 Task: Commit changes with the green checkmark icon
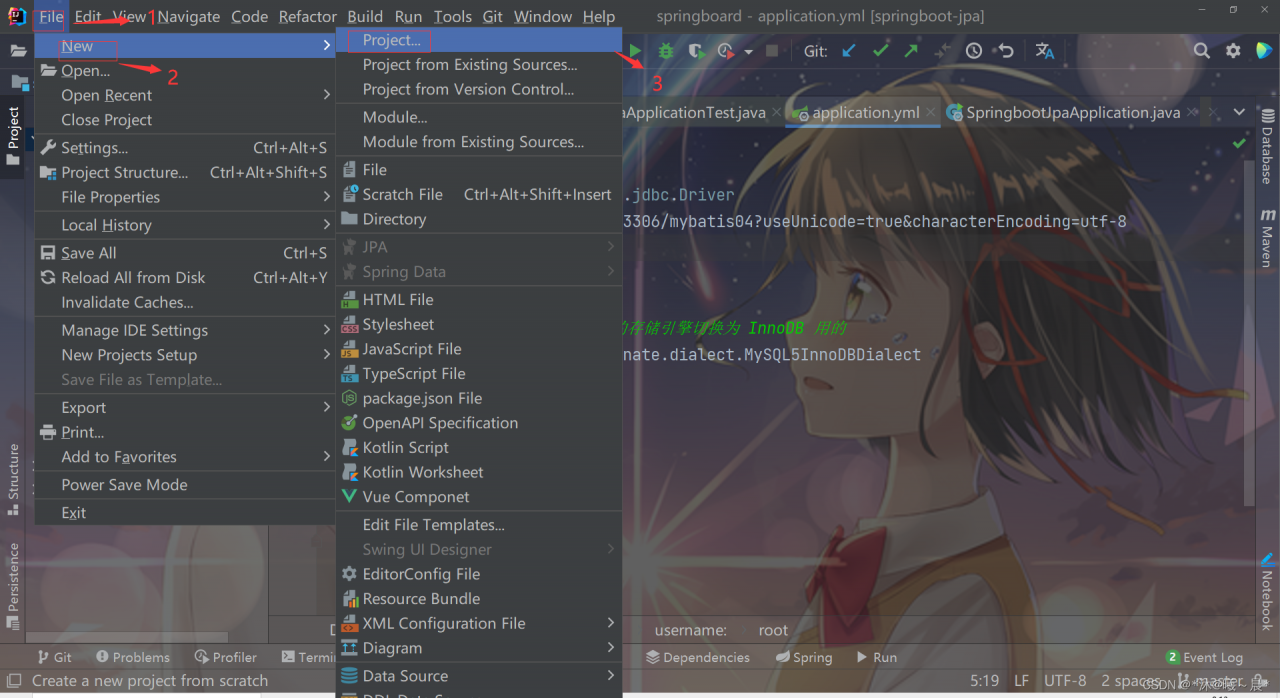[x=881, y=51]
